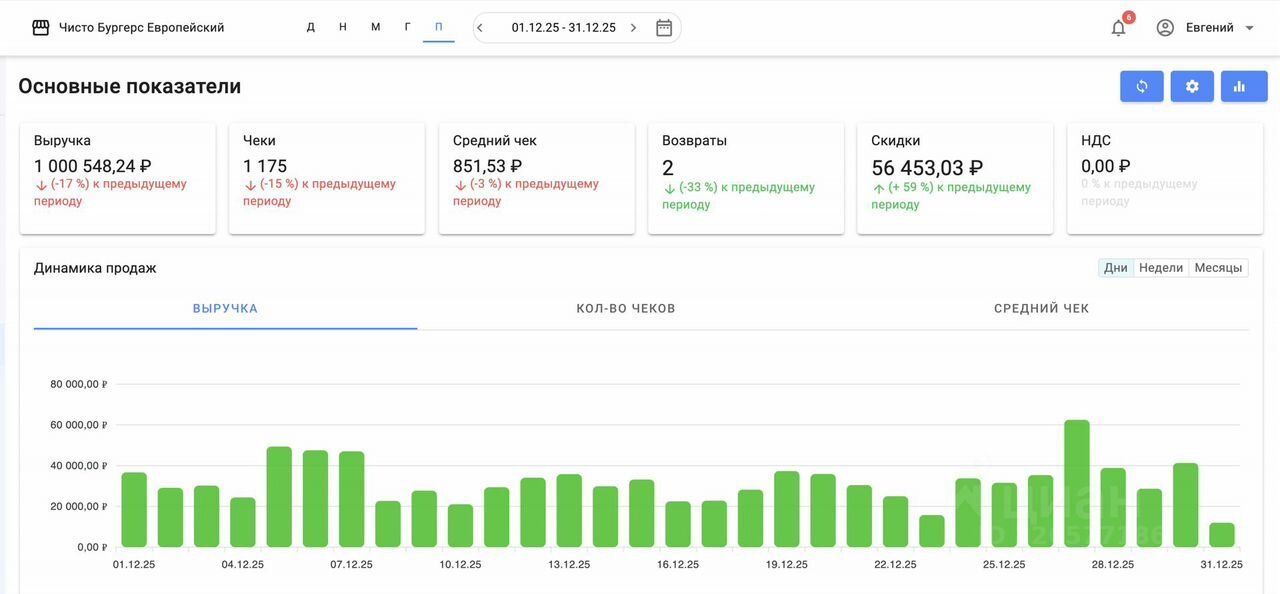Open the notifications bell
Image resolution: width=1280 pixels, height=594 pixels.
(1118, 28)
